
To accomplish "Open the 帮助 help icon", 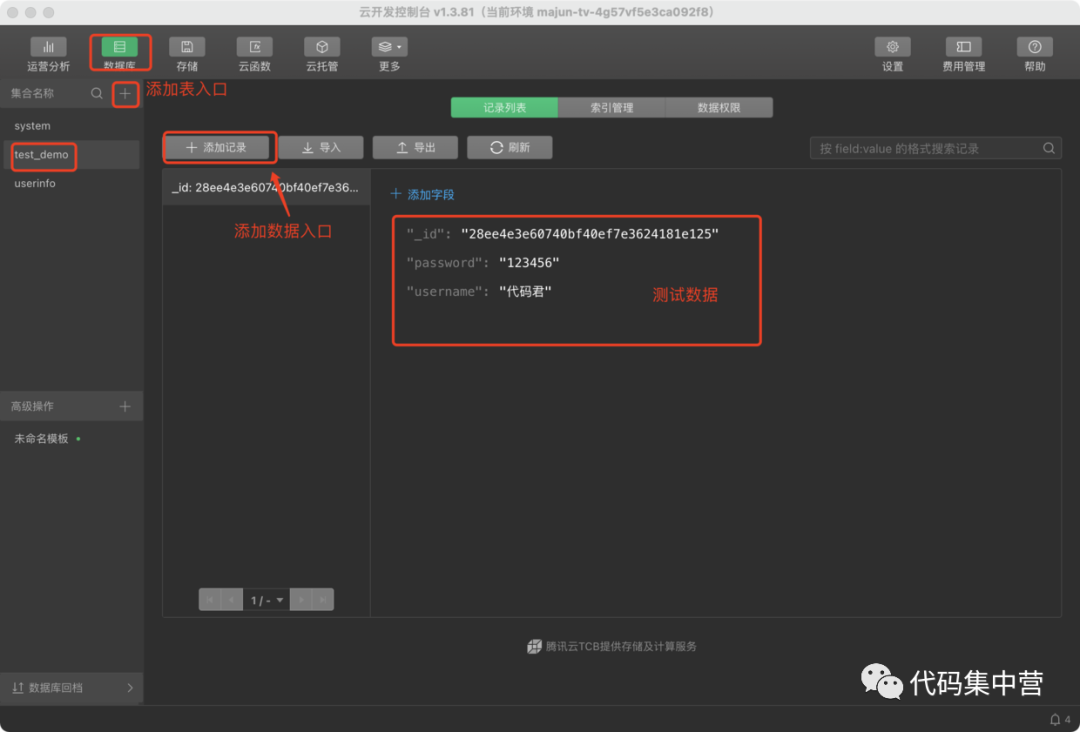I will 1035,47.
